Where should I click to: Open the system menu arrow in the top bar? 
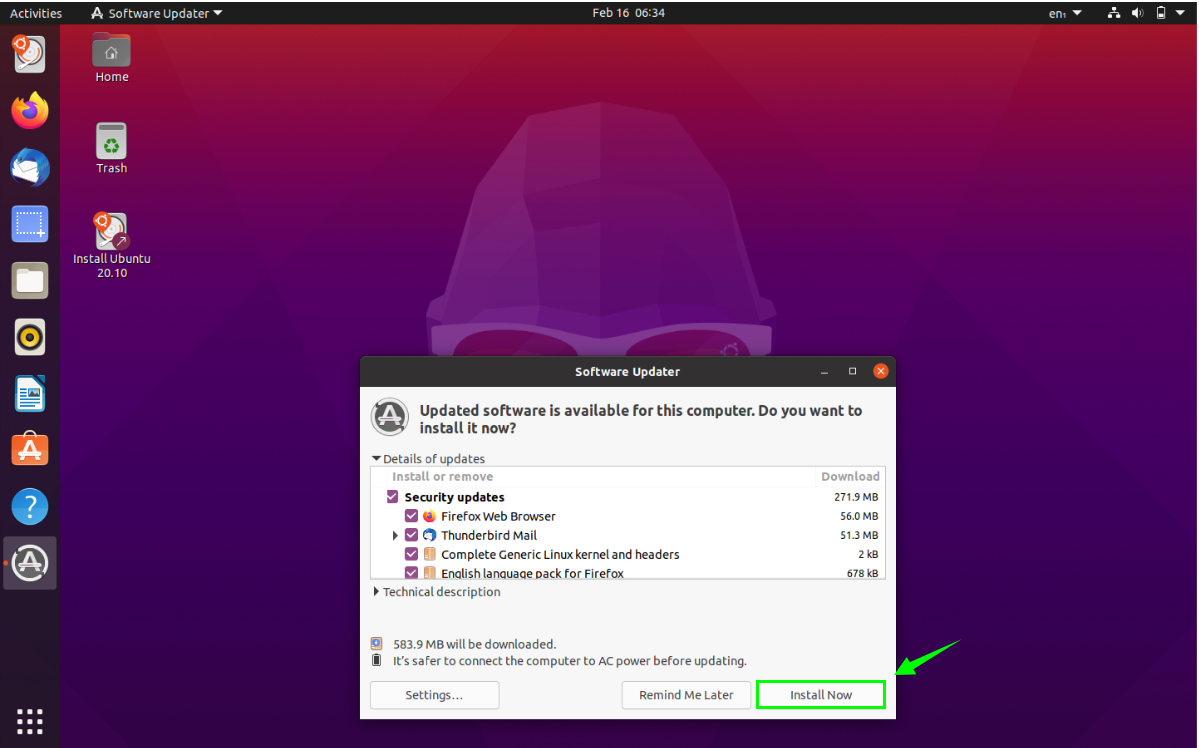(1180, 13)
